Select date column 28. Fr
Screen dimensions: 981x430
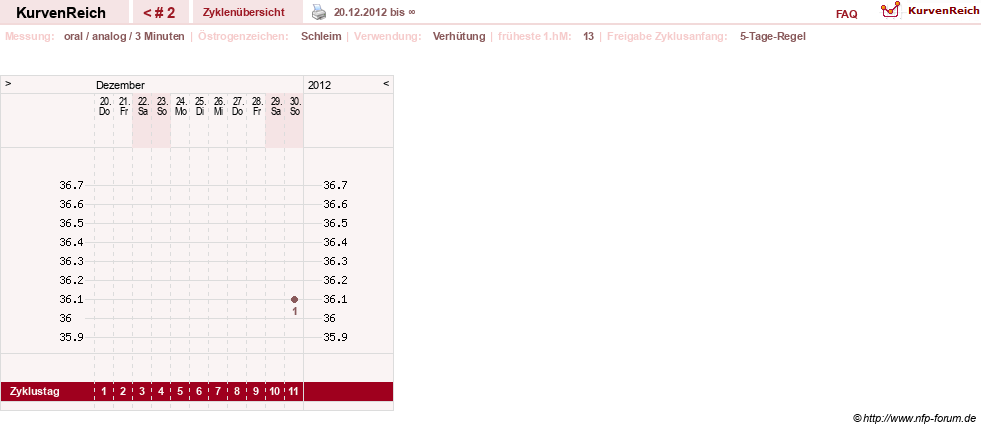[x=257, y=106]
